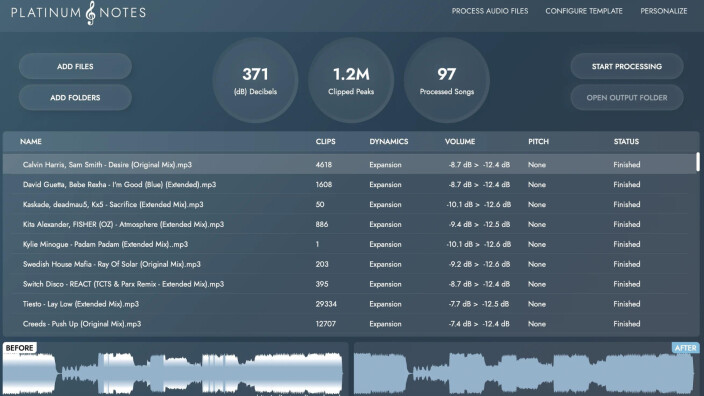Click the Add Files button
The height and width of the screenshot is (396, 704).
[x=75, y=66]
